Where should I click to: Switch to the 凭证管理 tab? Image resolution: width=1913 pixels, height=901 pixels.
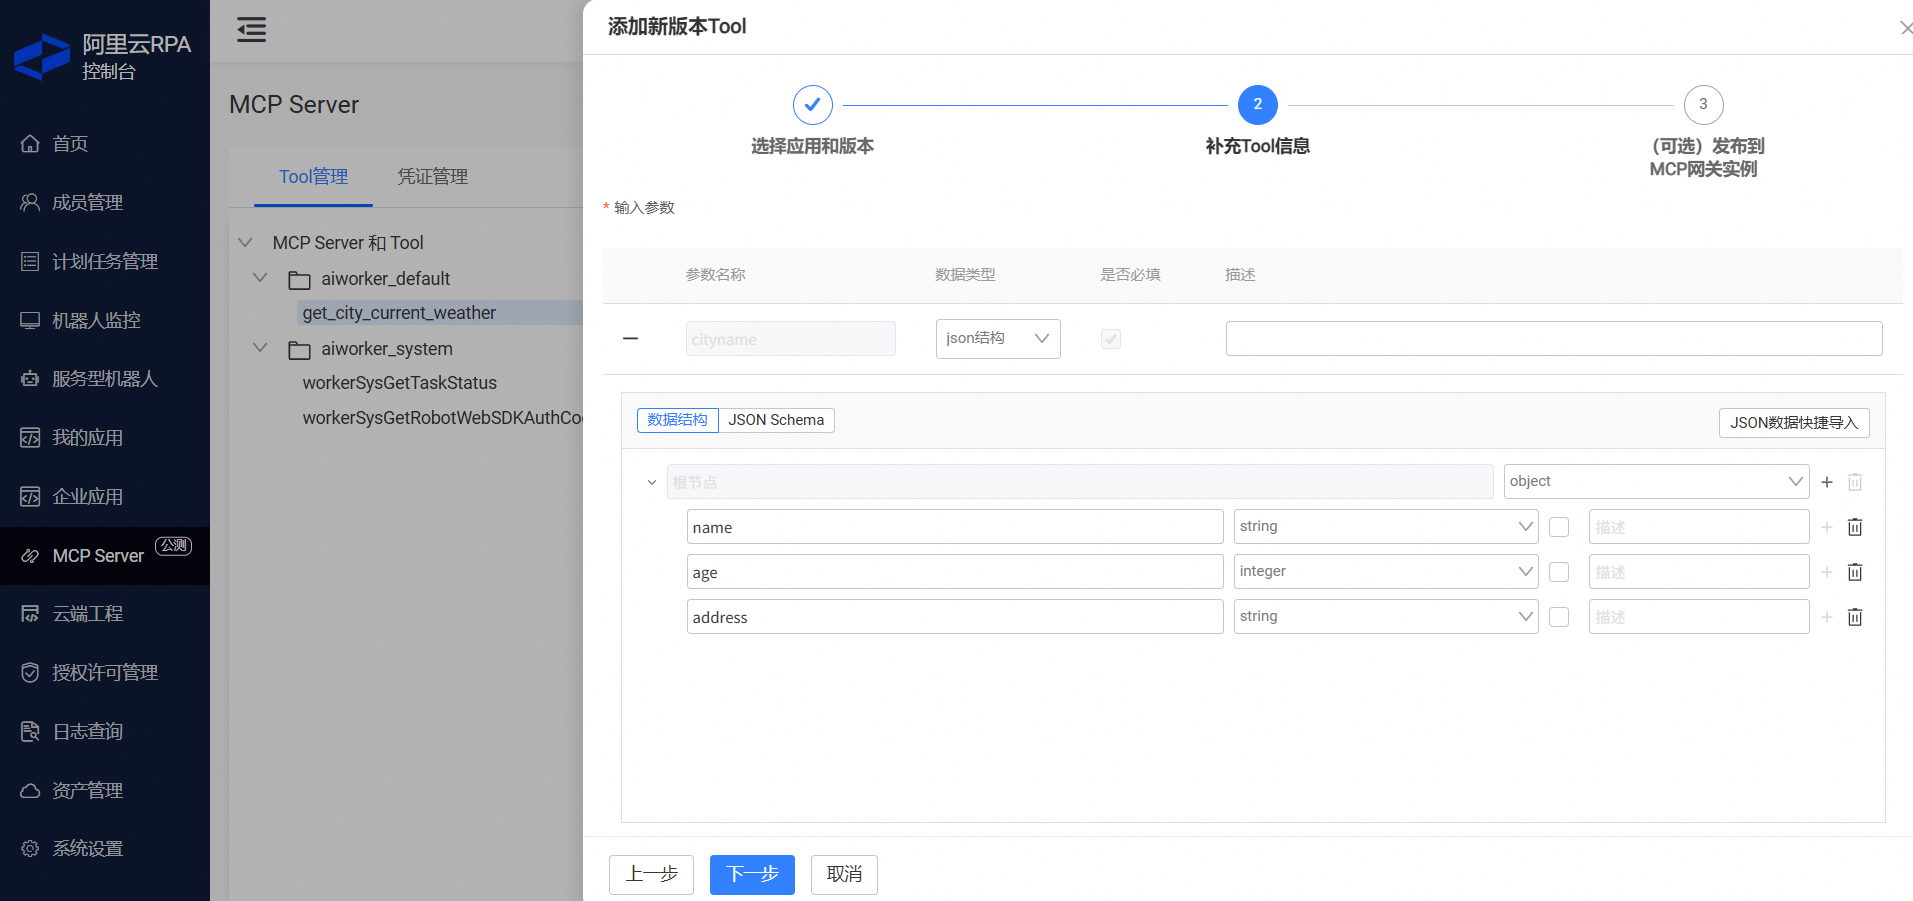click(432, 177)
